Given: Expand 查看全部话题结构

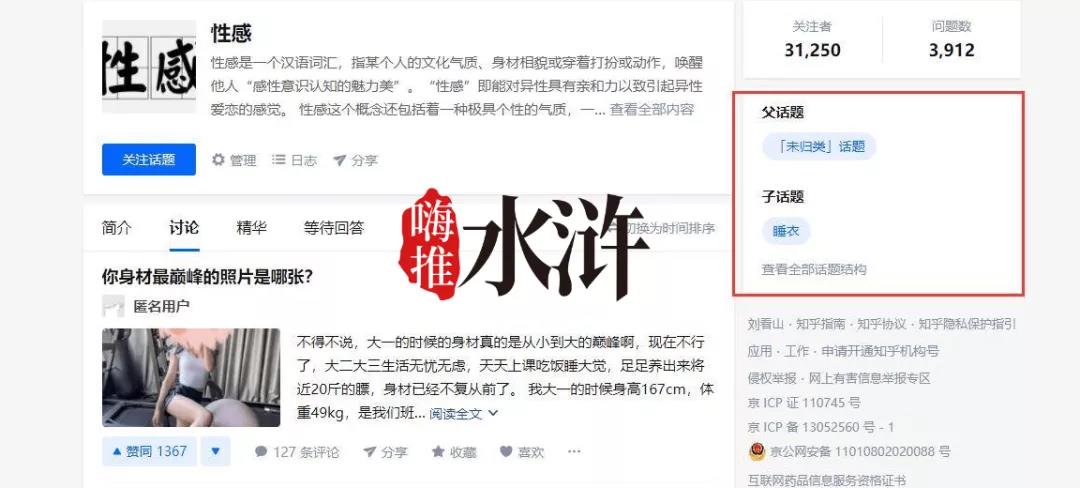Looking at the screenshot, I should 813,270.
